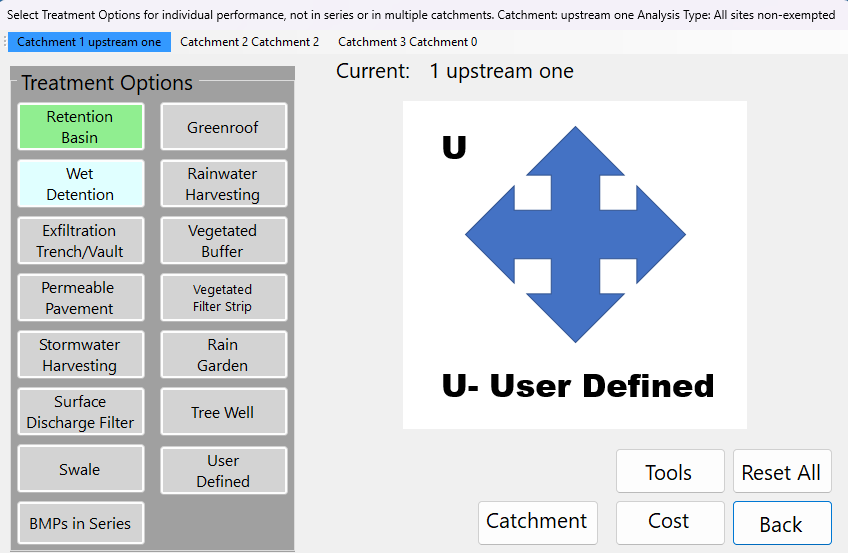
Task: Open Exfiltration Trench/Vault option
Action: tap(80, 241)
